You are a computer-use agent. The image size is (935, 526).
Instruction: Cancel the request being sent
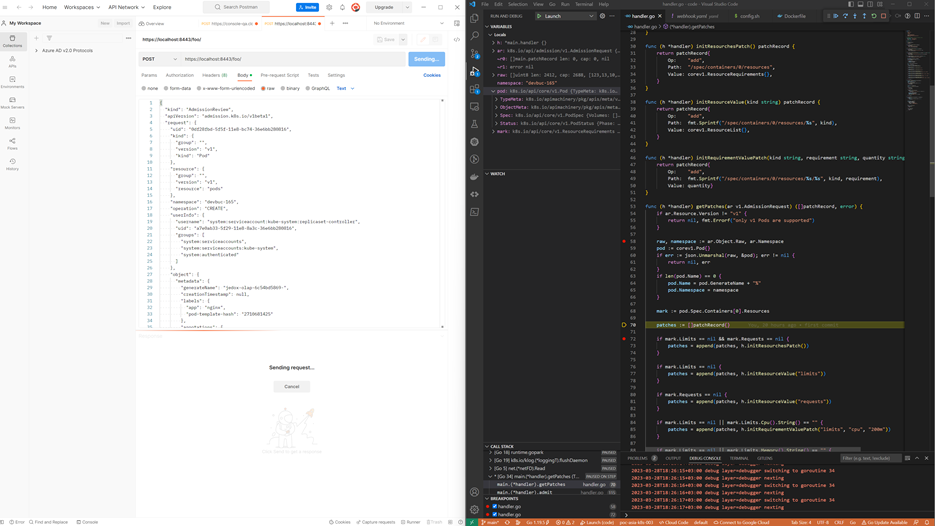(292, 386)
